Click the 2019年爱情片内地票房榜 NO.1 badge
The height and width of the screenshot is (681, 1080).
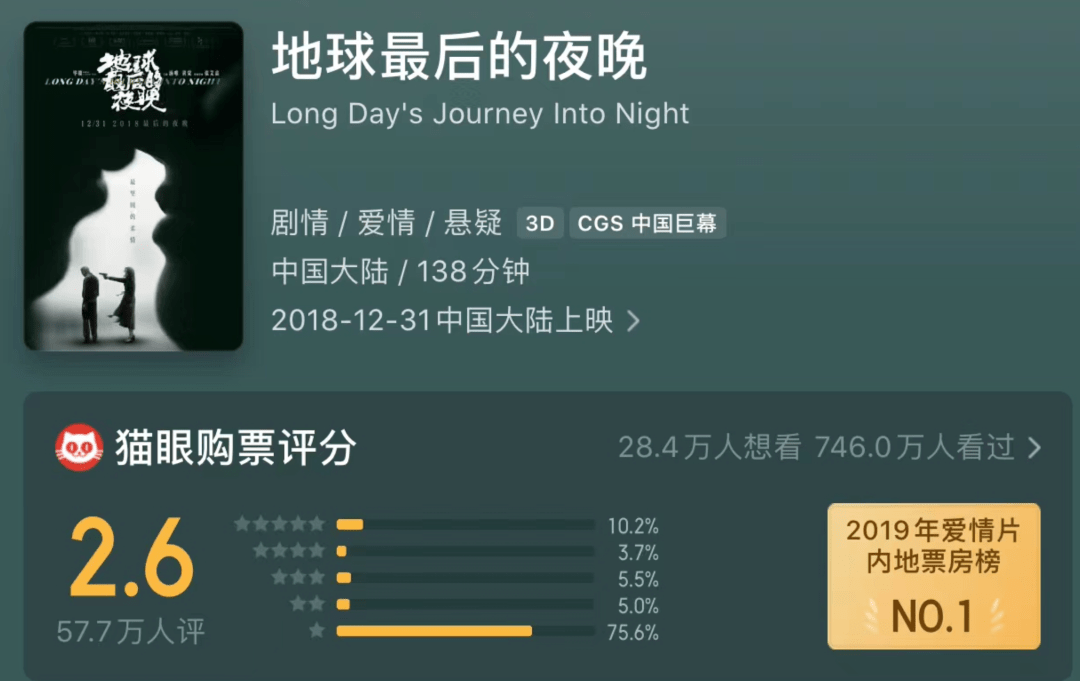point(933,577)
